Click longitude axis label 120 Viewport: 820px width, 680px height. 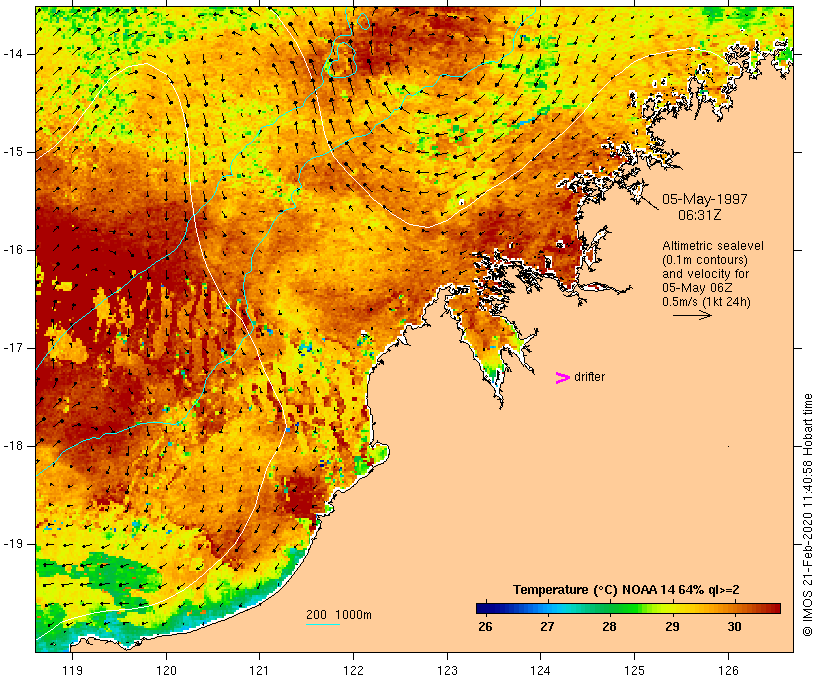166,671
